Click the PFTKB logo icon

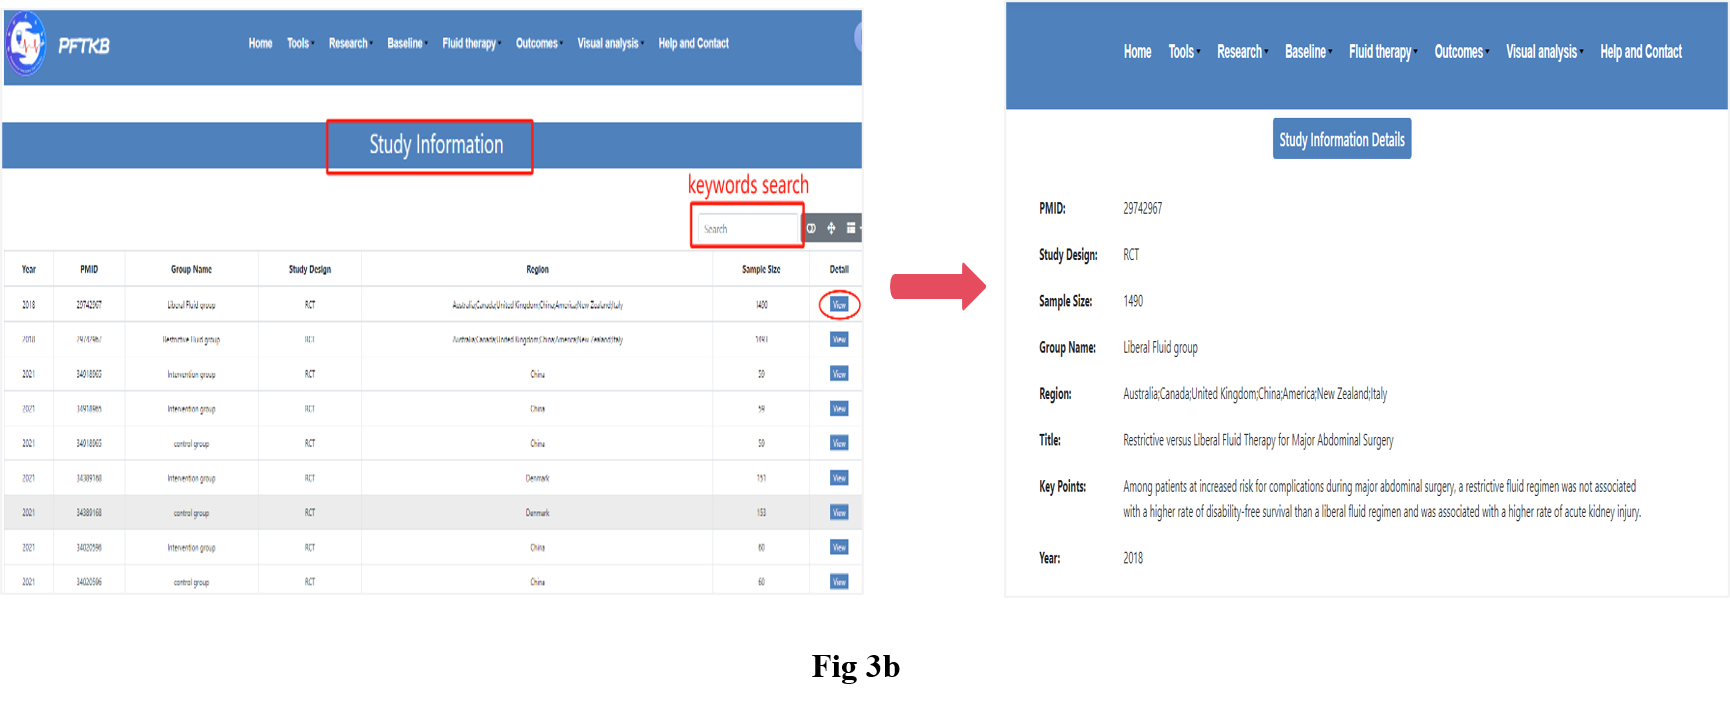pyautogui.click(x=26, y=44)
